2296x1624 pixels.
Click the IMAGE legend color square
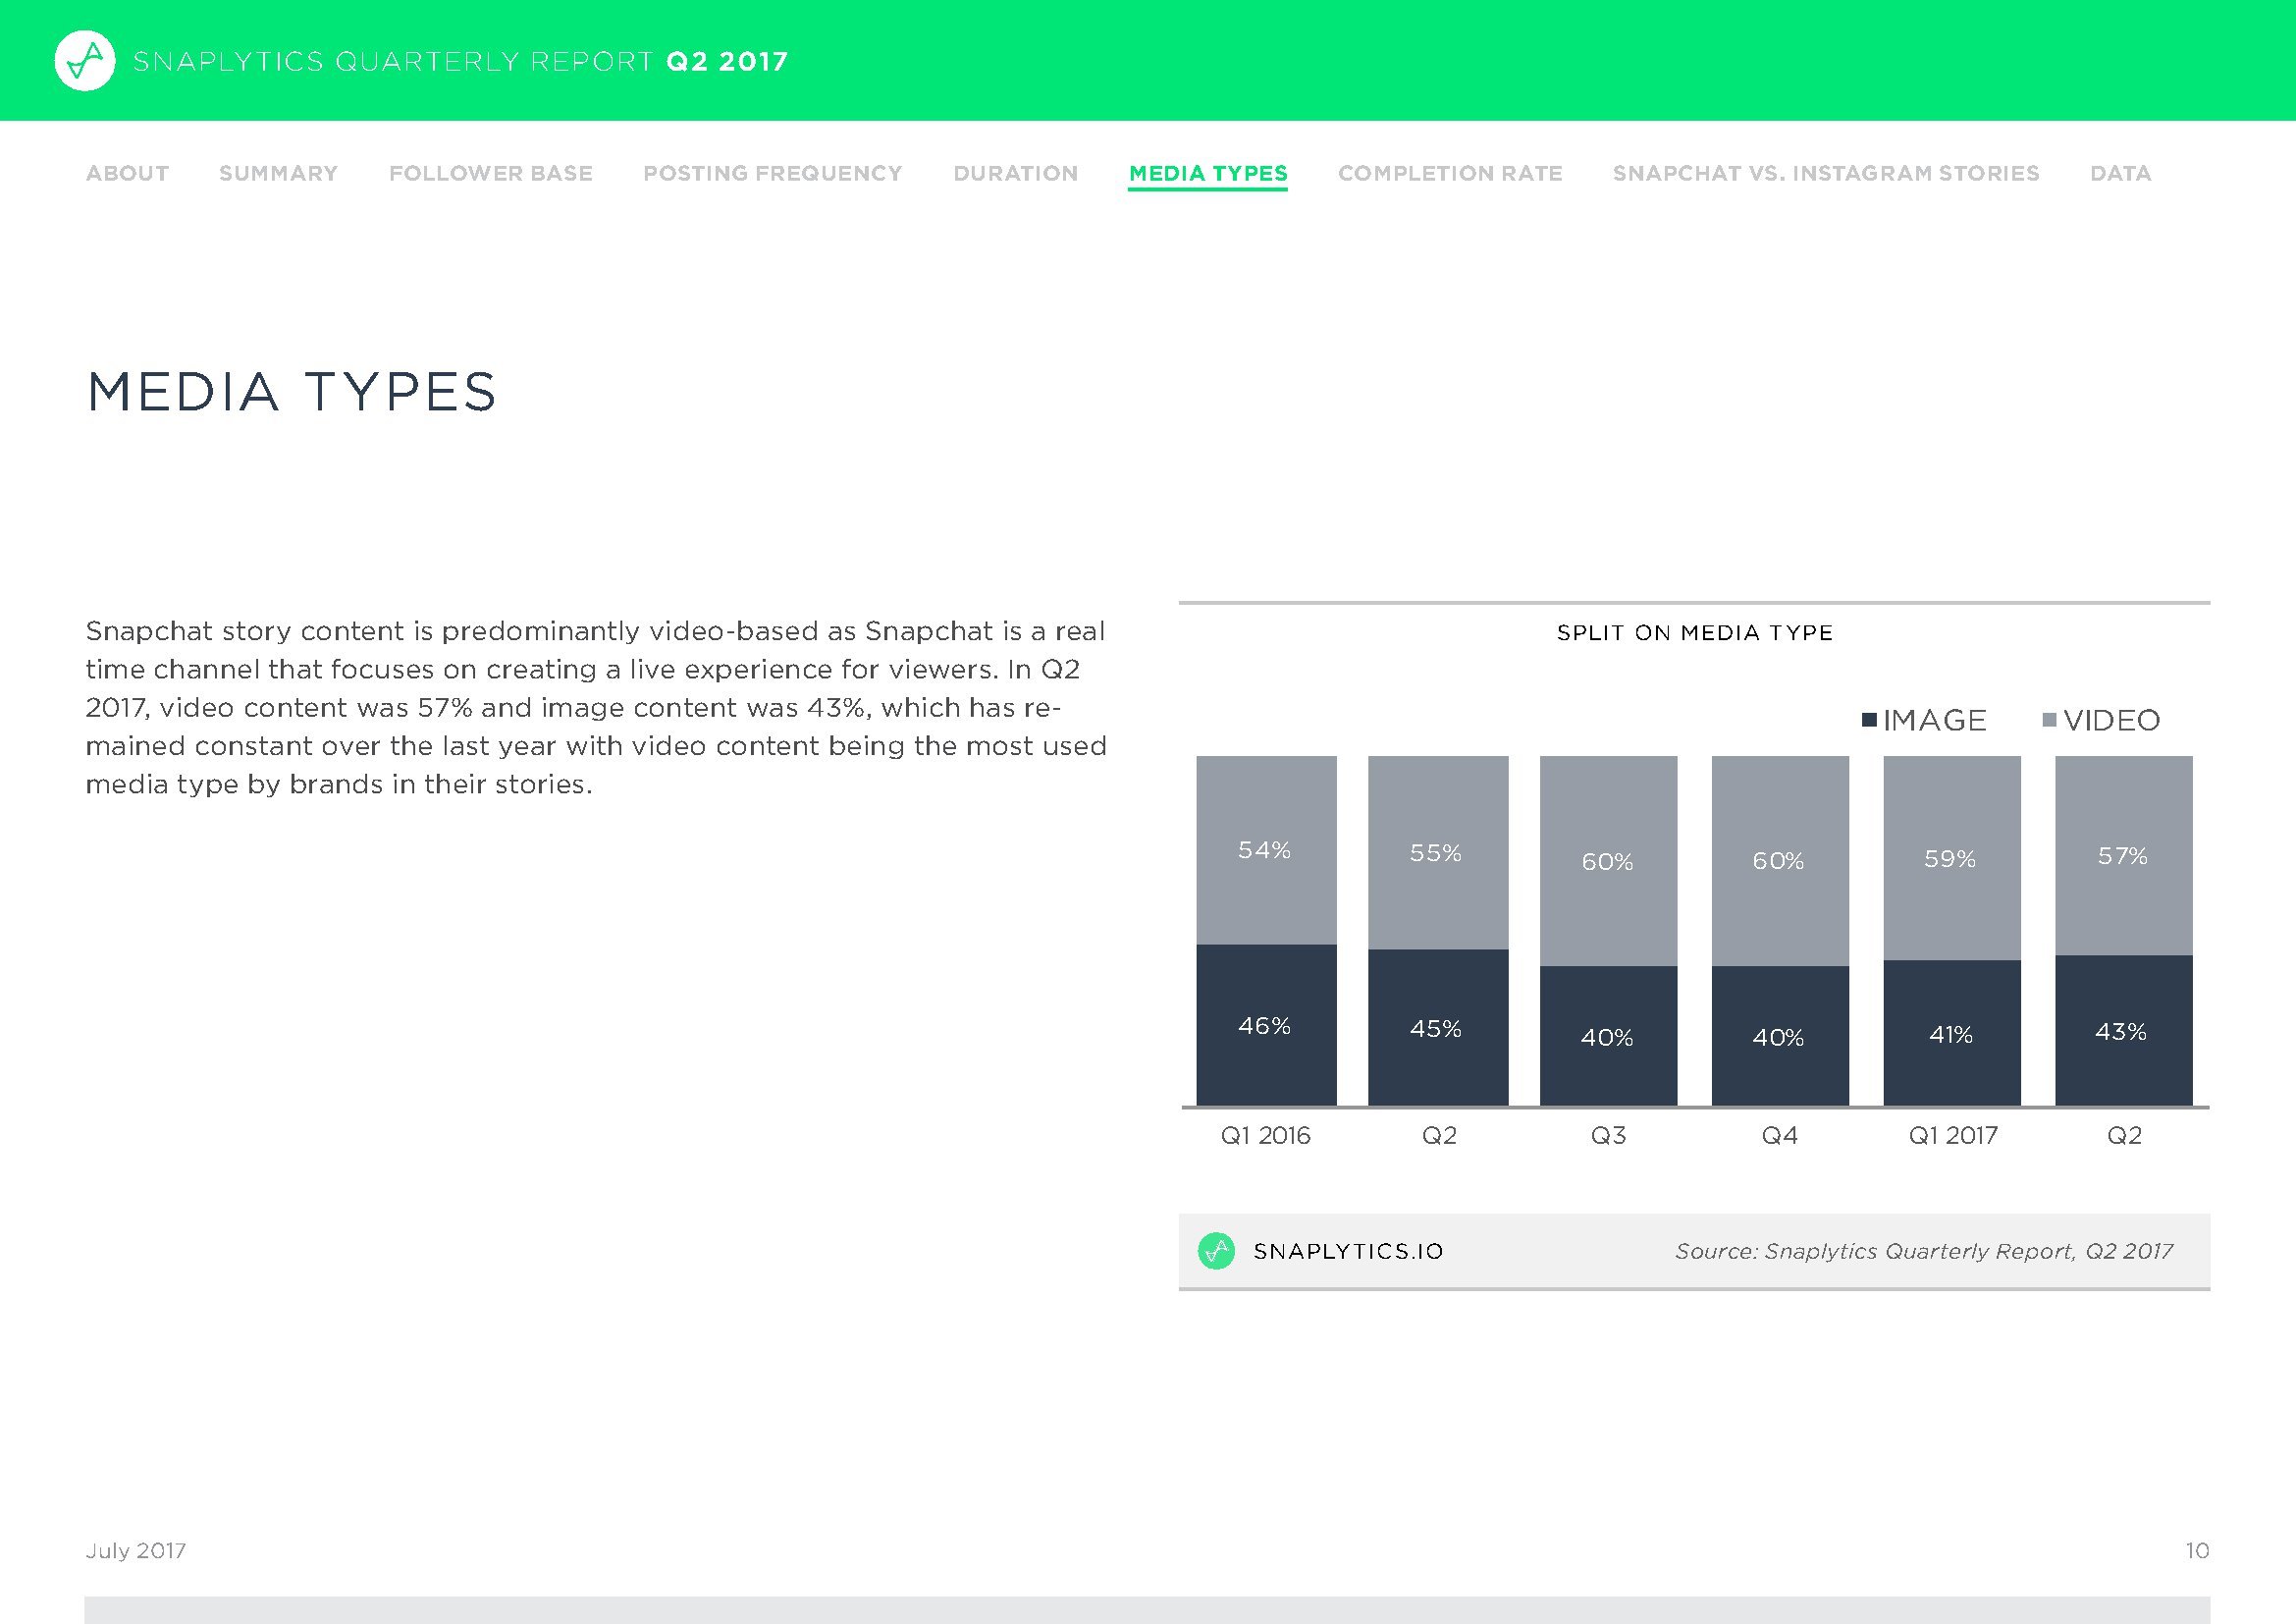(x=1869, y=720)
